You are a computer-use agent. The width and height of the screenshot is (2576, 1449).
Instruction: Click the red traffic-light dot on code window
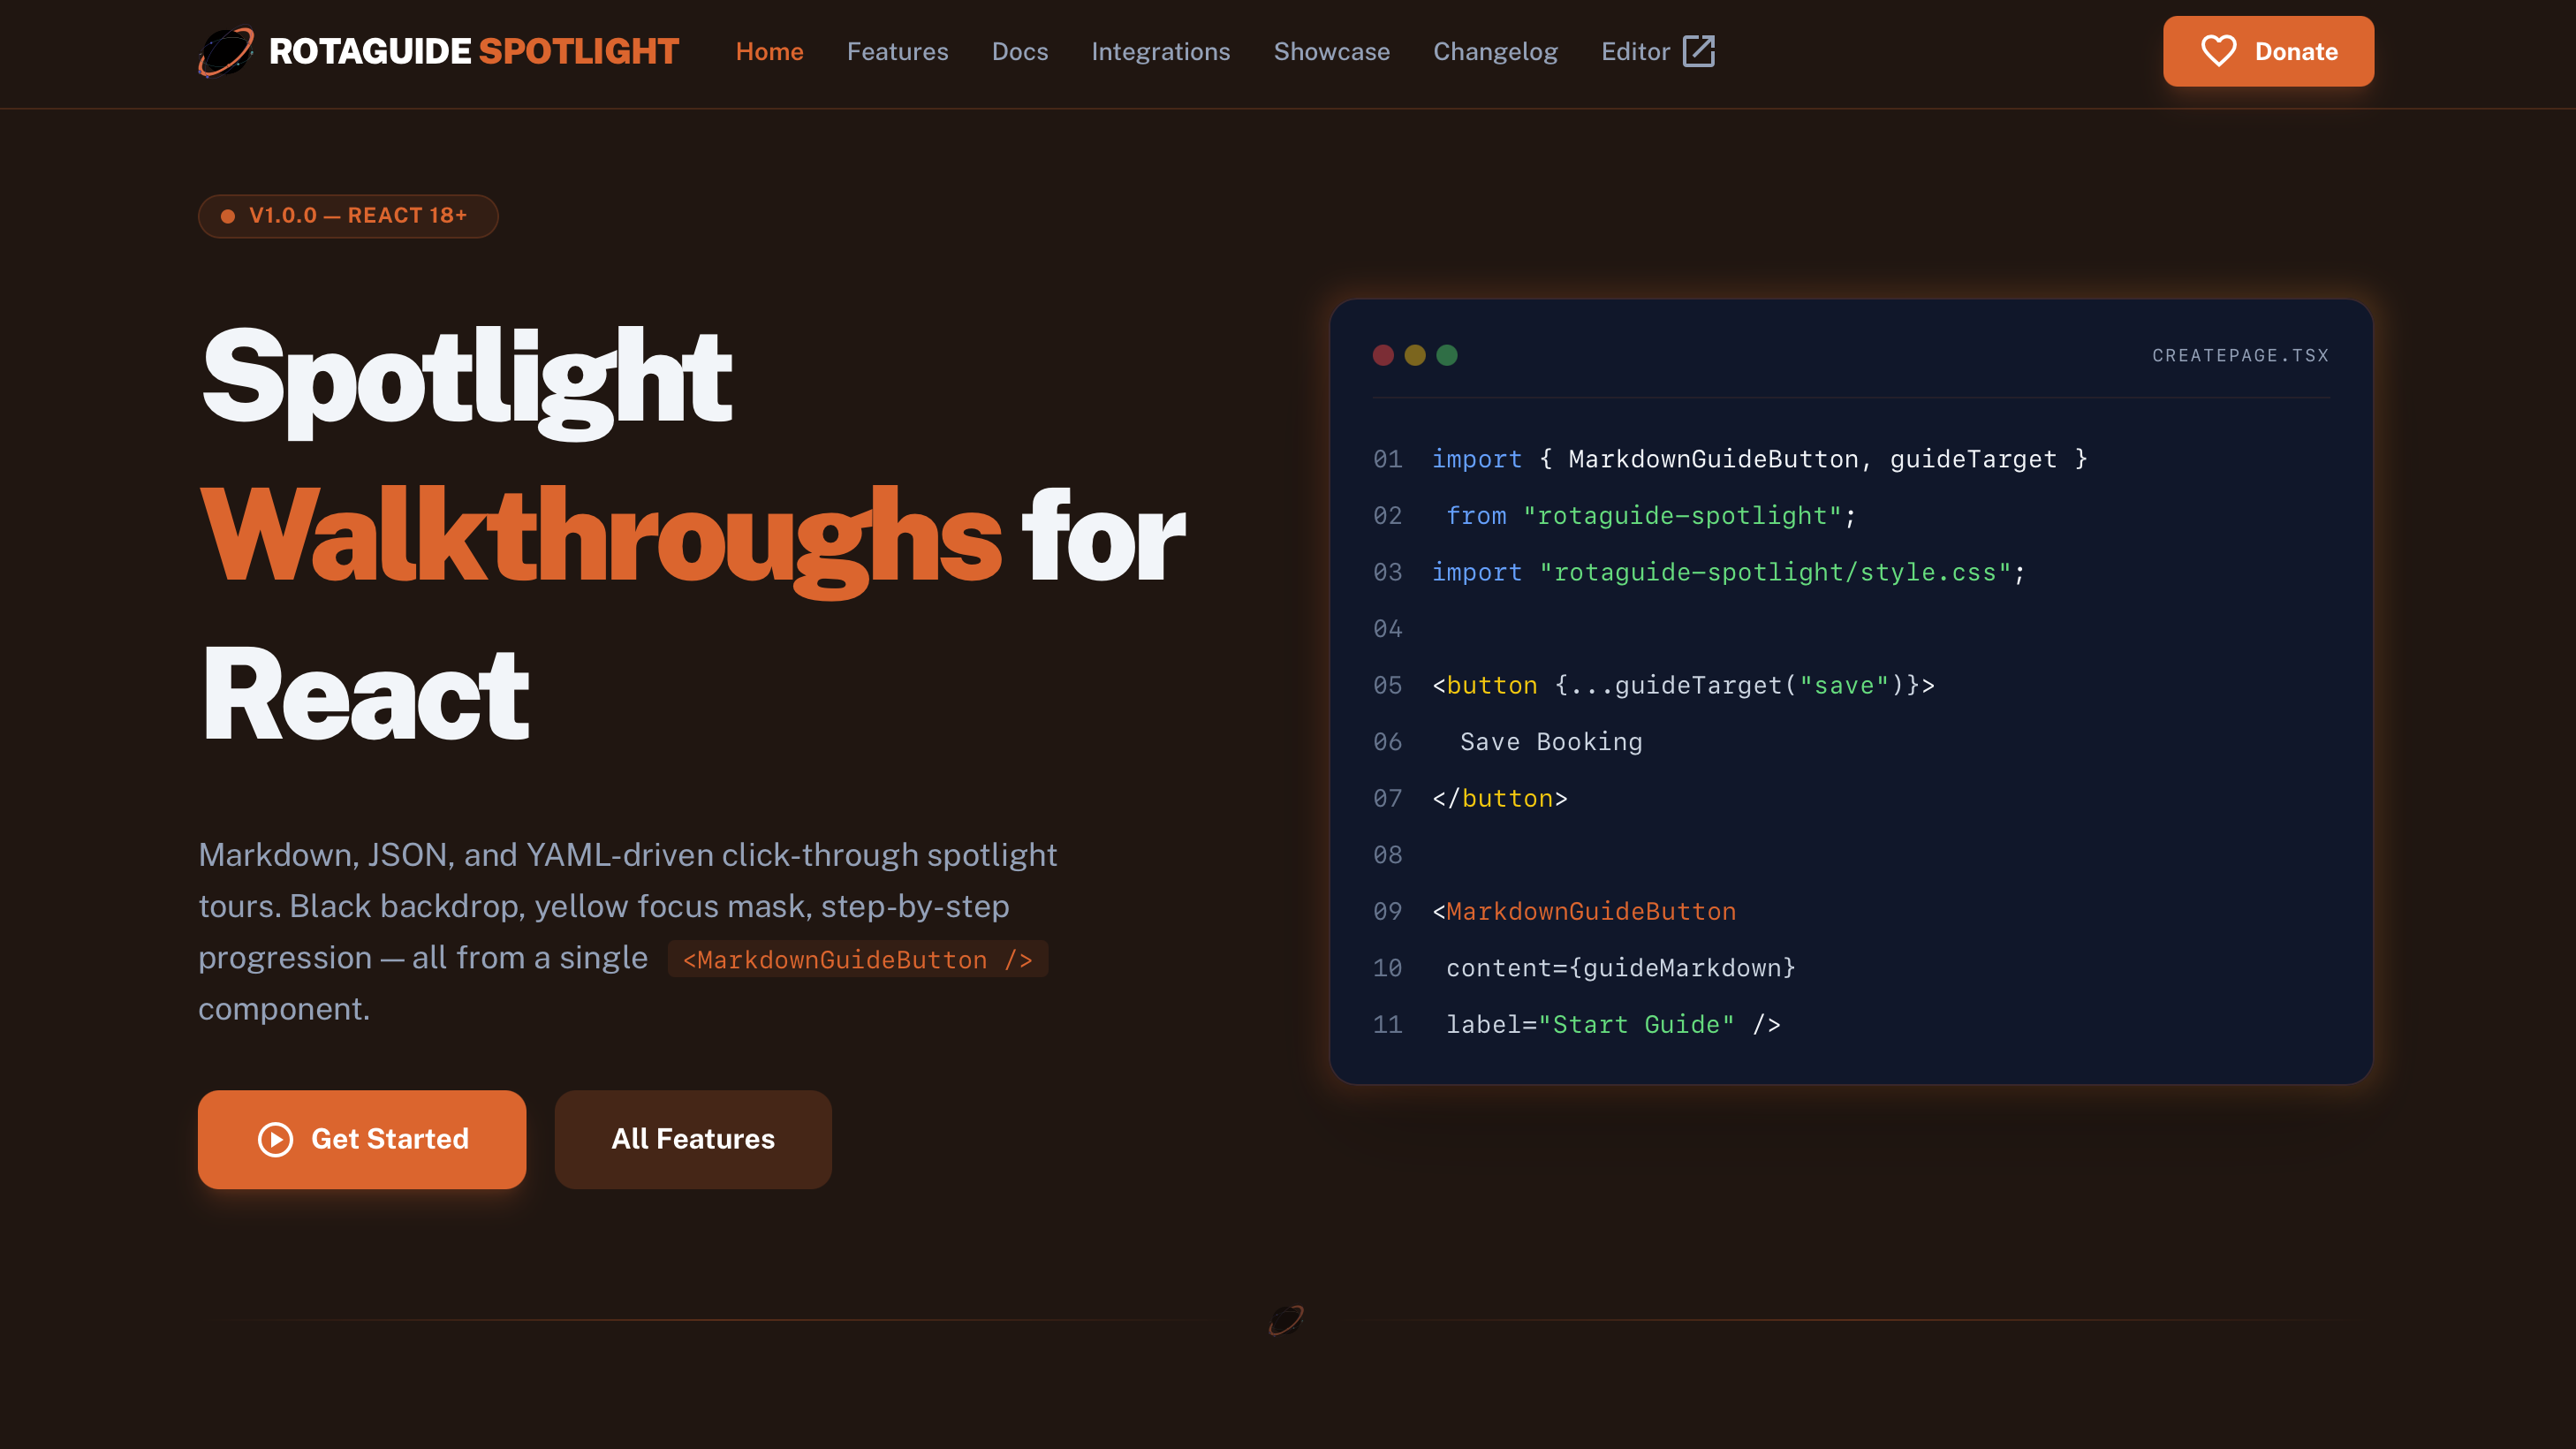click(1383, 355)
